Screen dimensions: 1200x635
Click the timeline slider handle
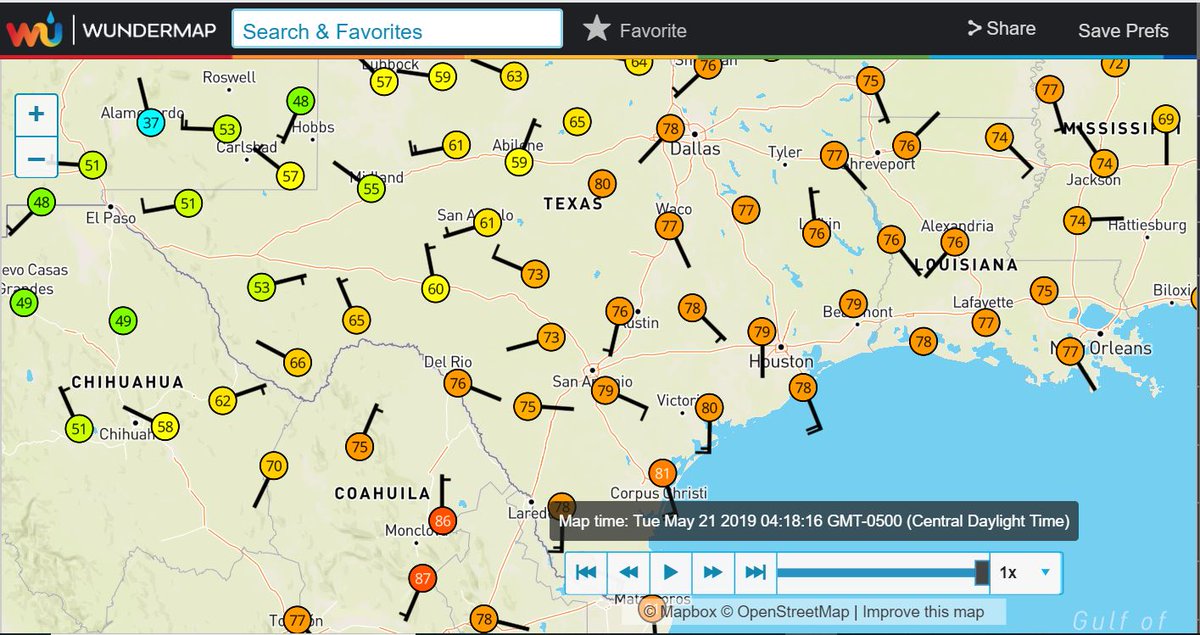click(982, 572)
